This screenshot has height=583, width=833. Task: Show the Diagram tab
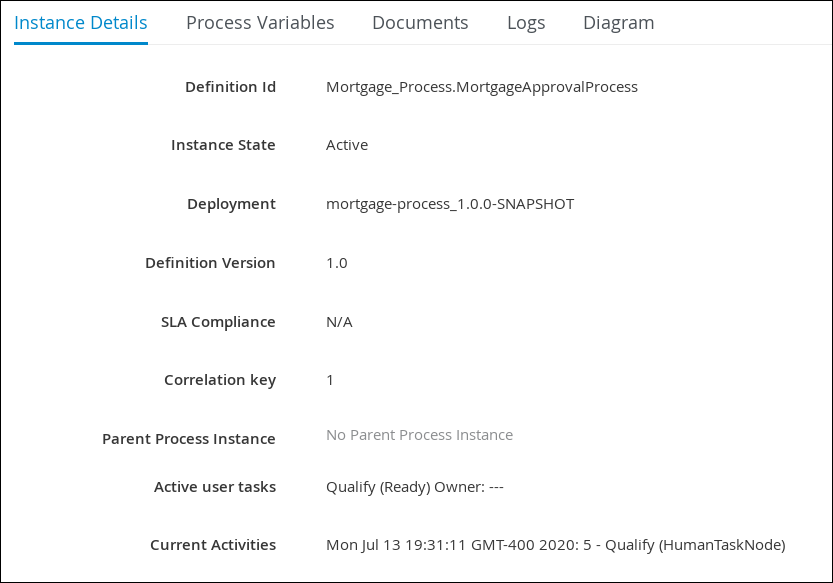(x=619, y=23)
